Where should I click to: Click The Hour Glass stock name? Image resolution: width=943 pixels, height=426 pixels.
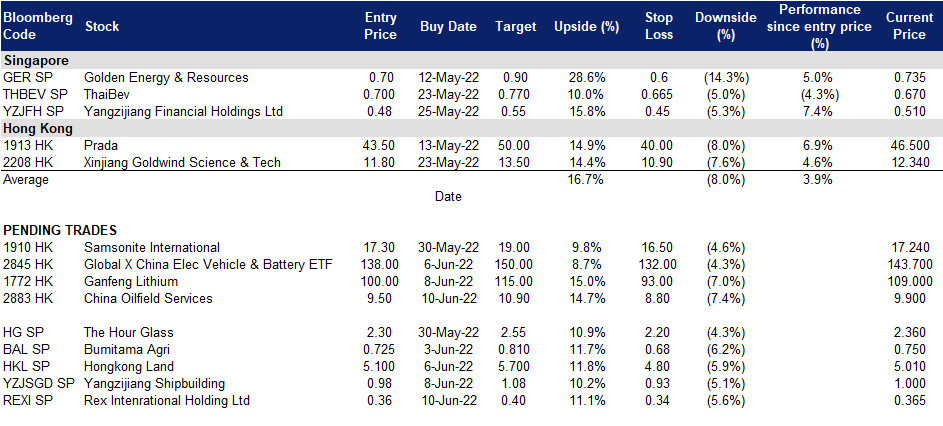pyautogui.click(x=129, y=333)
